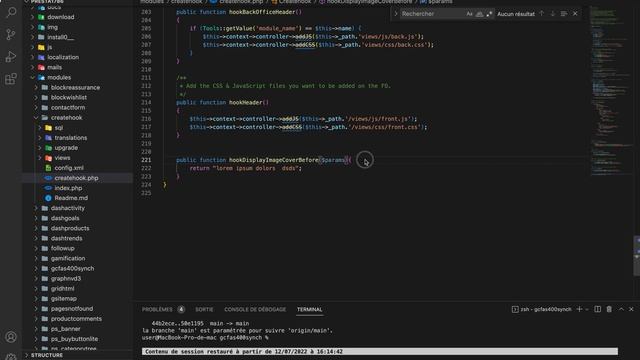Go to the next match with the down arrow
This screenshot has height=360, width=640.
click(x=553, y=13)
